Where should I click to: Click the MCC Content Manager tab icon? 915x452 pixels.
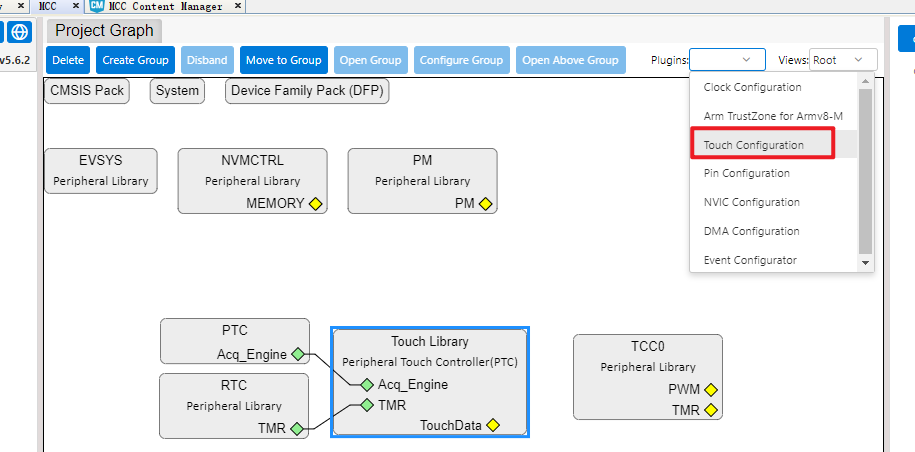(x=97, y=6)
